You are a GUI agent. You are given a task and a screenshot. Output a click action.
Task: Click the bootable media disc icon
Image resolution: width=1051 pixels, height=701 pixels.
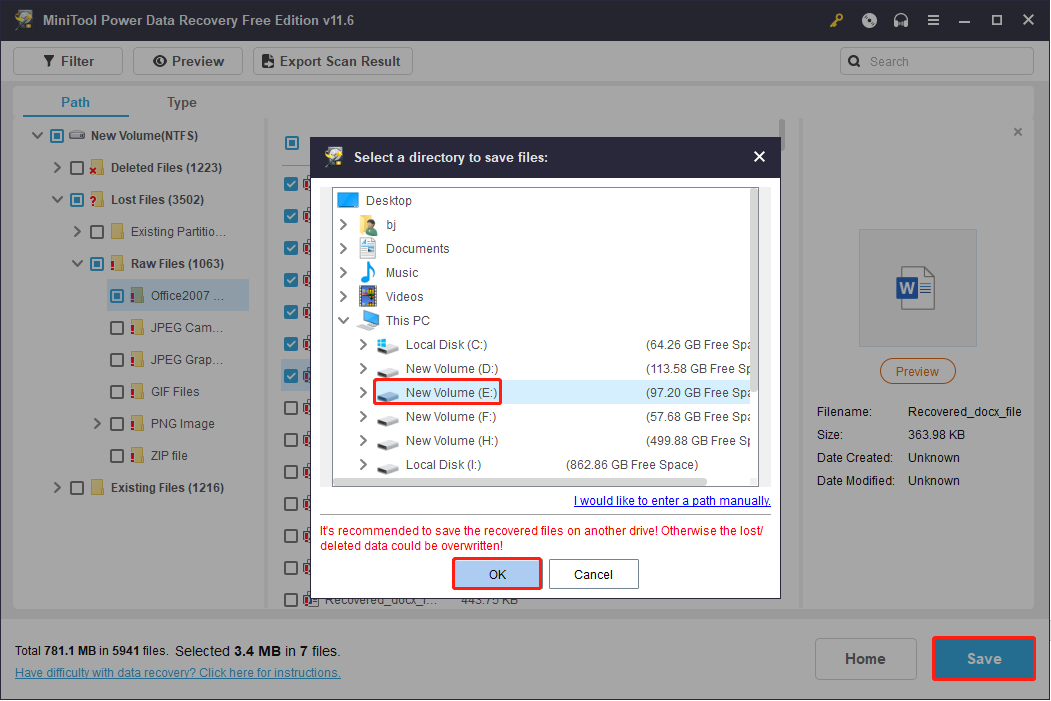tap(868, 20)
